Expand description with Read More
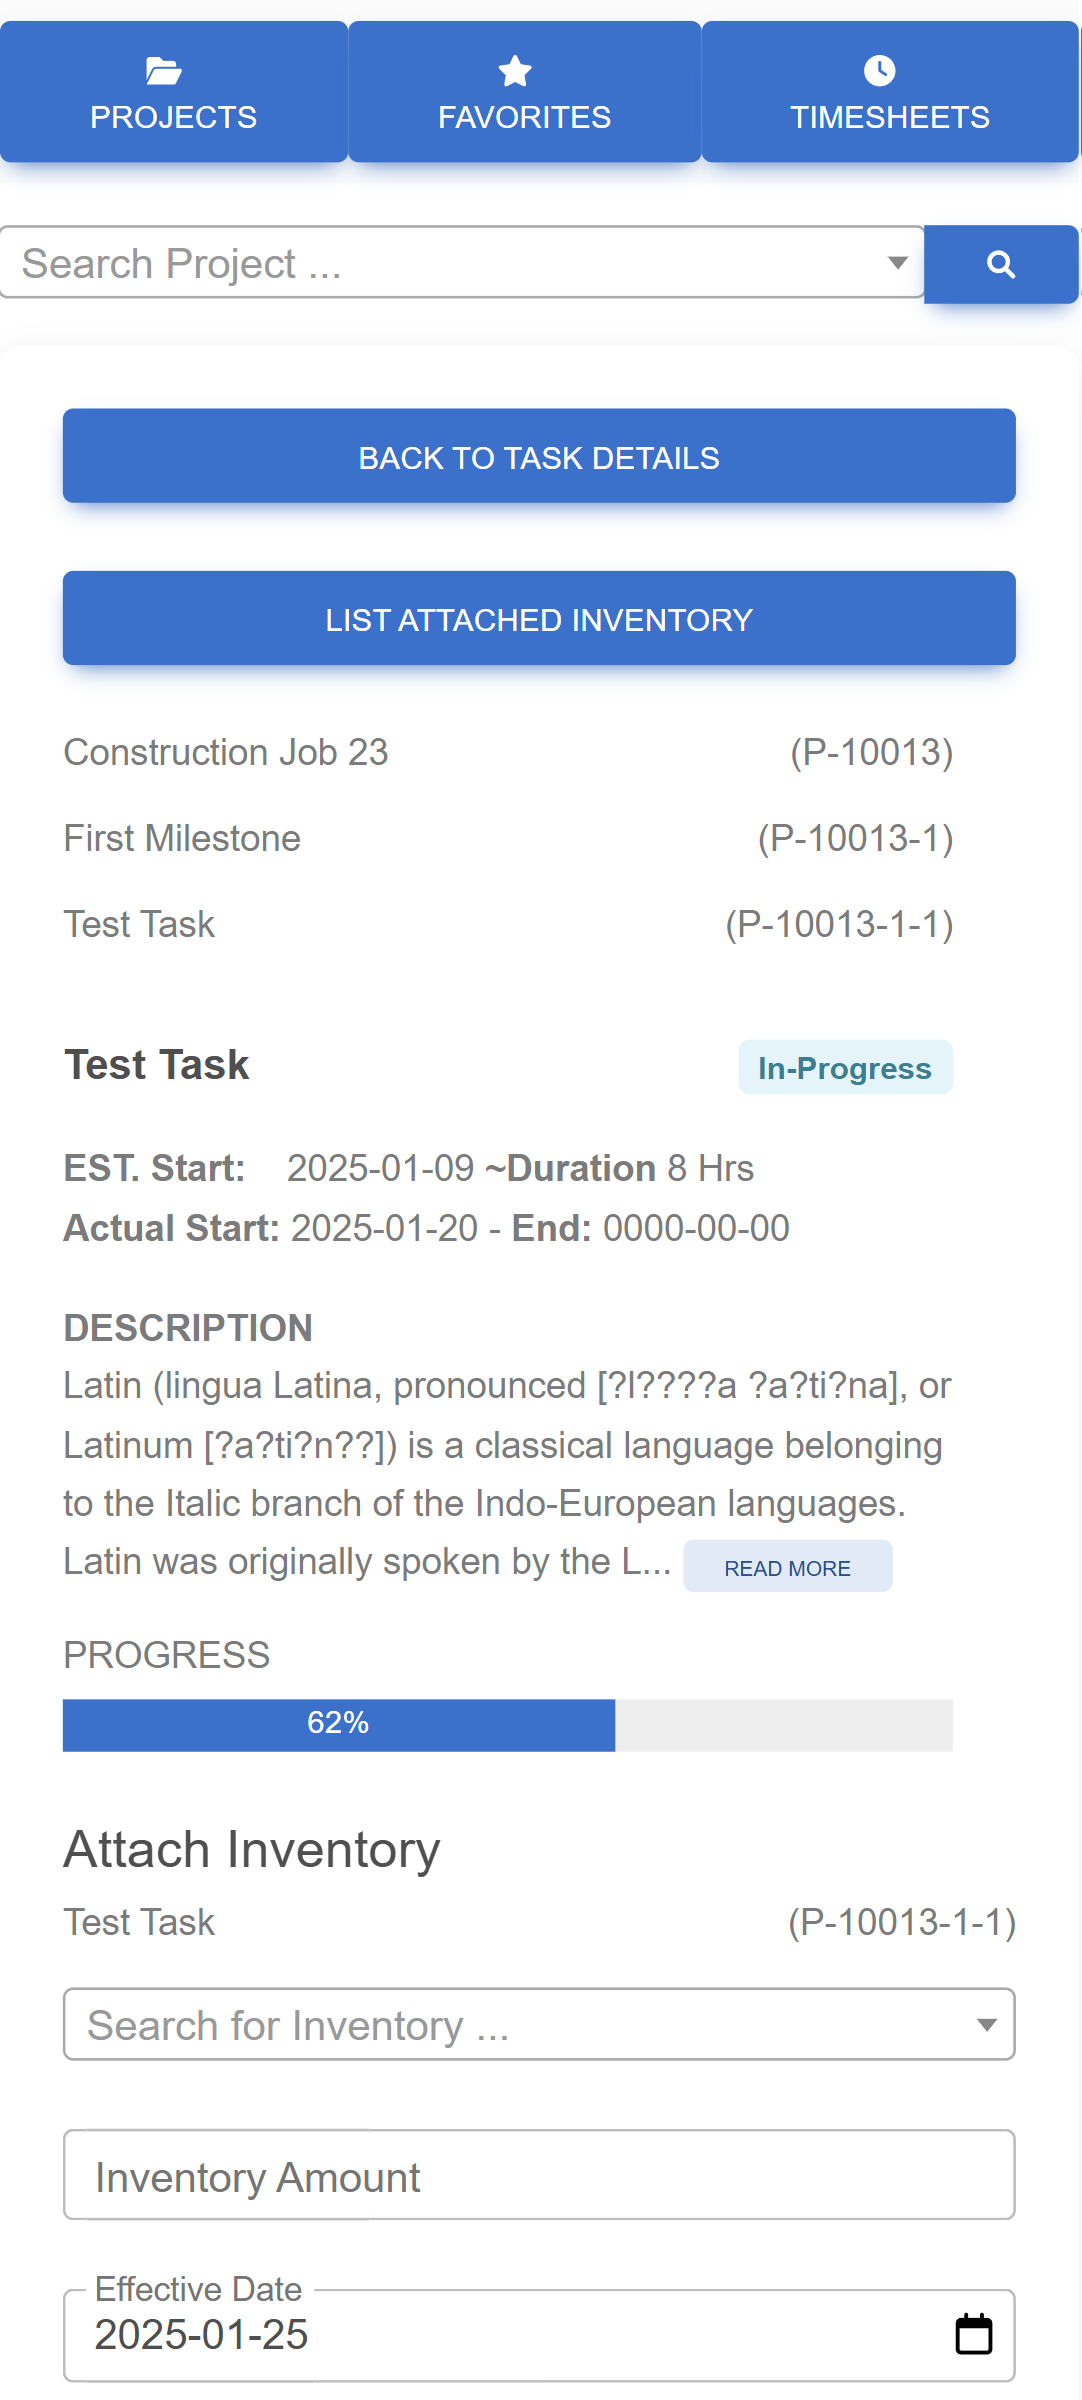Image resolution: width=1082 pixels, height=2400 pixels. [x=788, y=1567]
